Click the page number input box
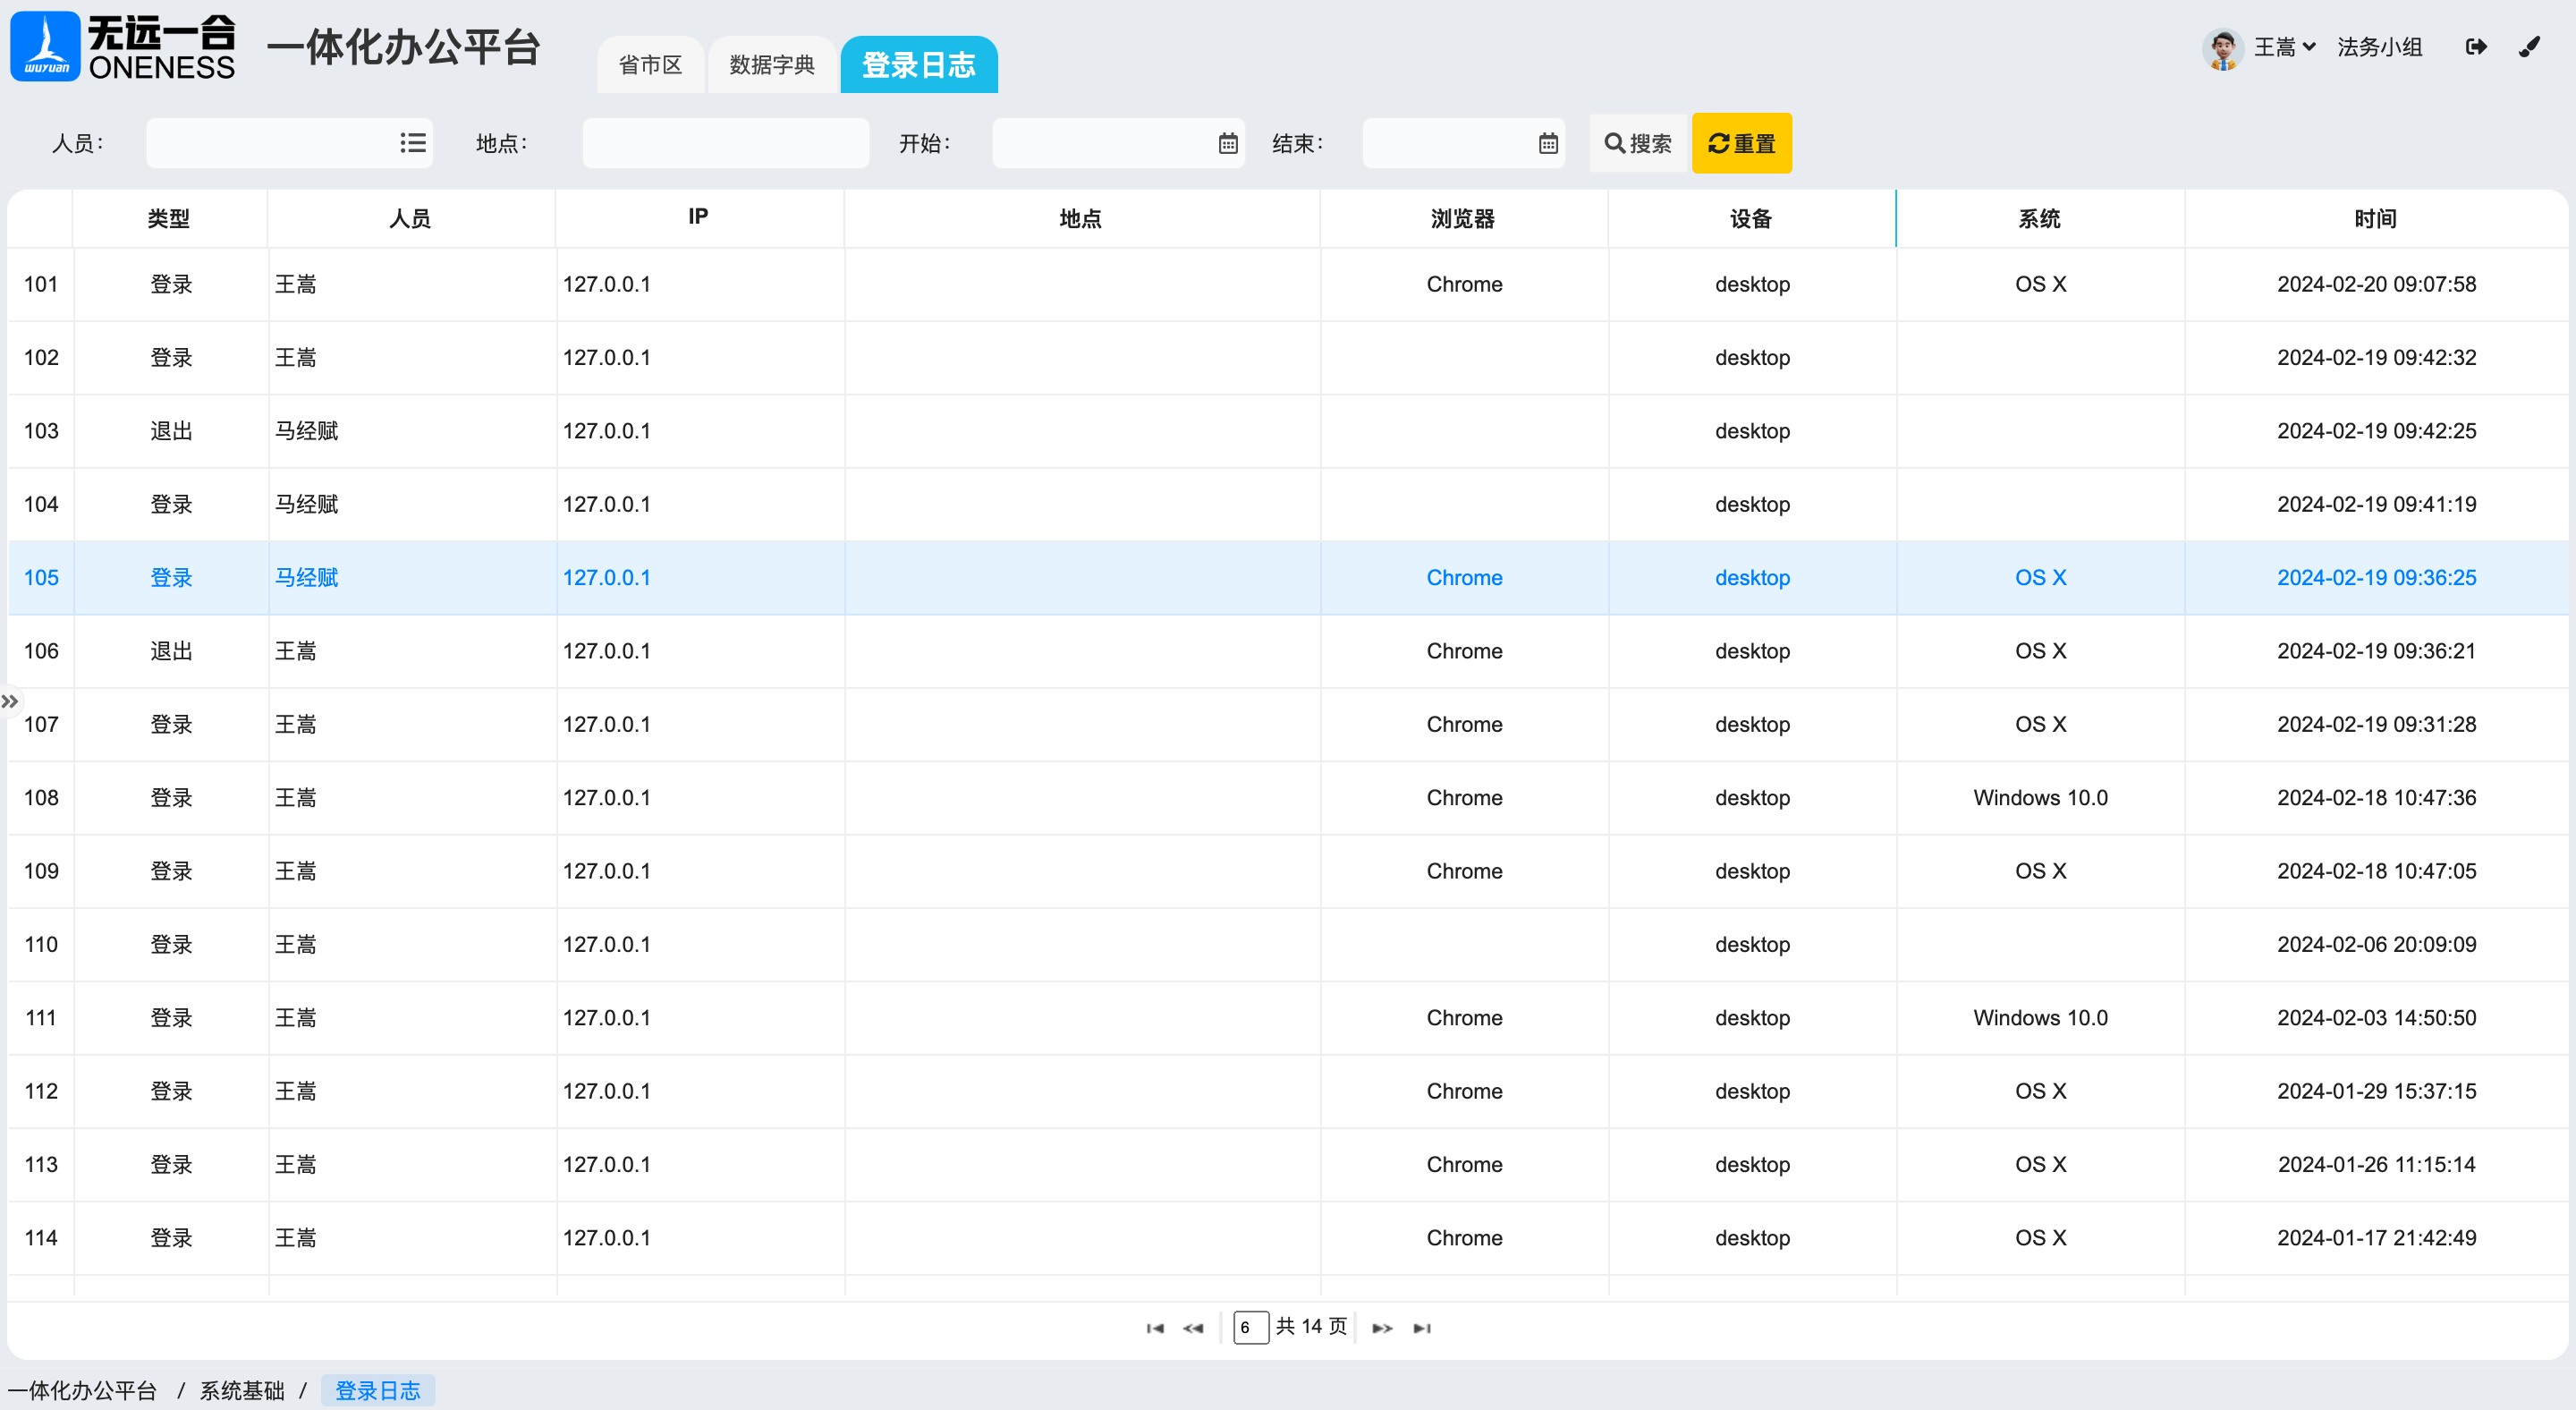The width and height of the screenshot is (2576, 1410). click(x=1250, y=1328)
